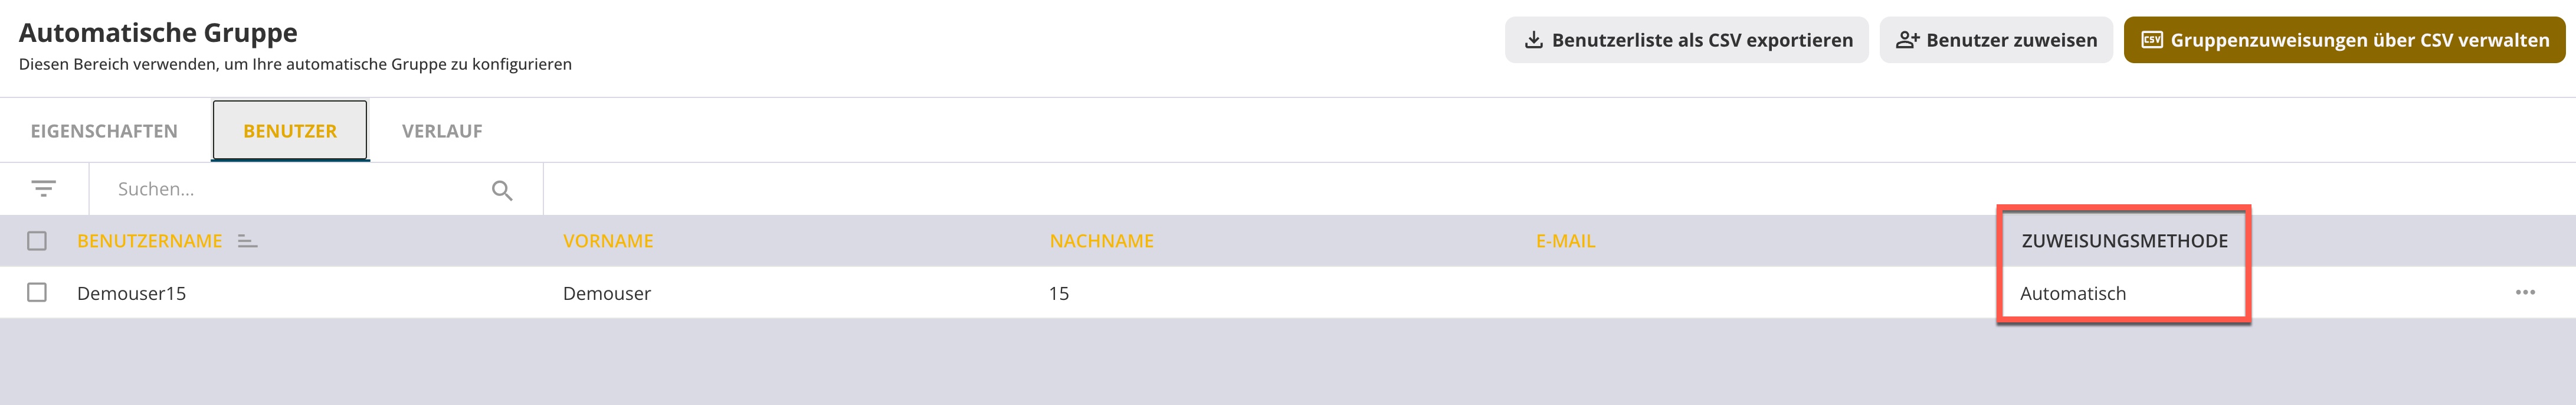Screen dimensions: 2576x405
Task: Select the Benutzer tab
Action: 290,131
